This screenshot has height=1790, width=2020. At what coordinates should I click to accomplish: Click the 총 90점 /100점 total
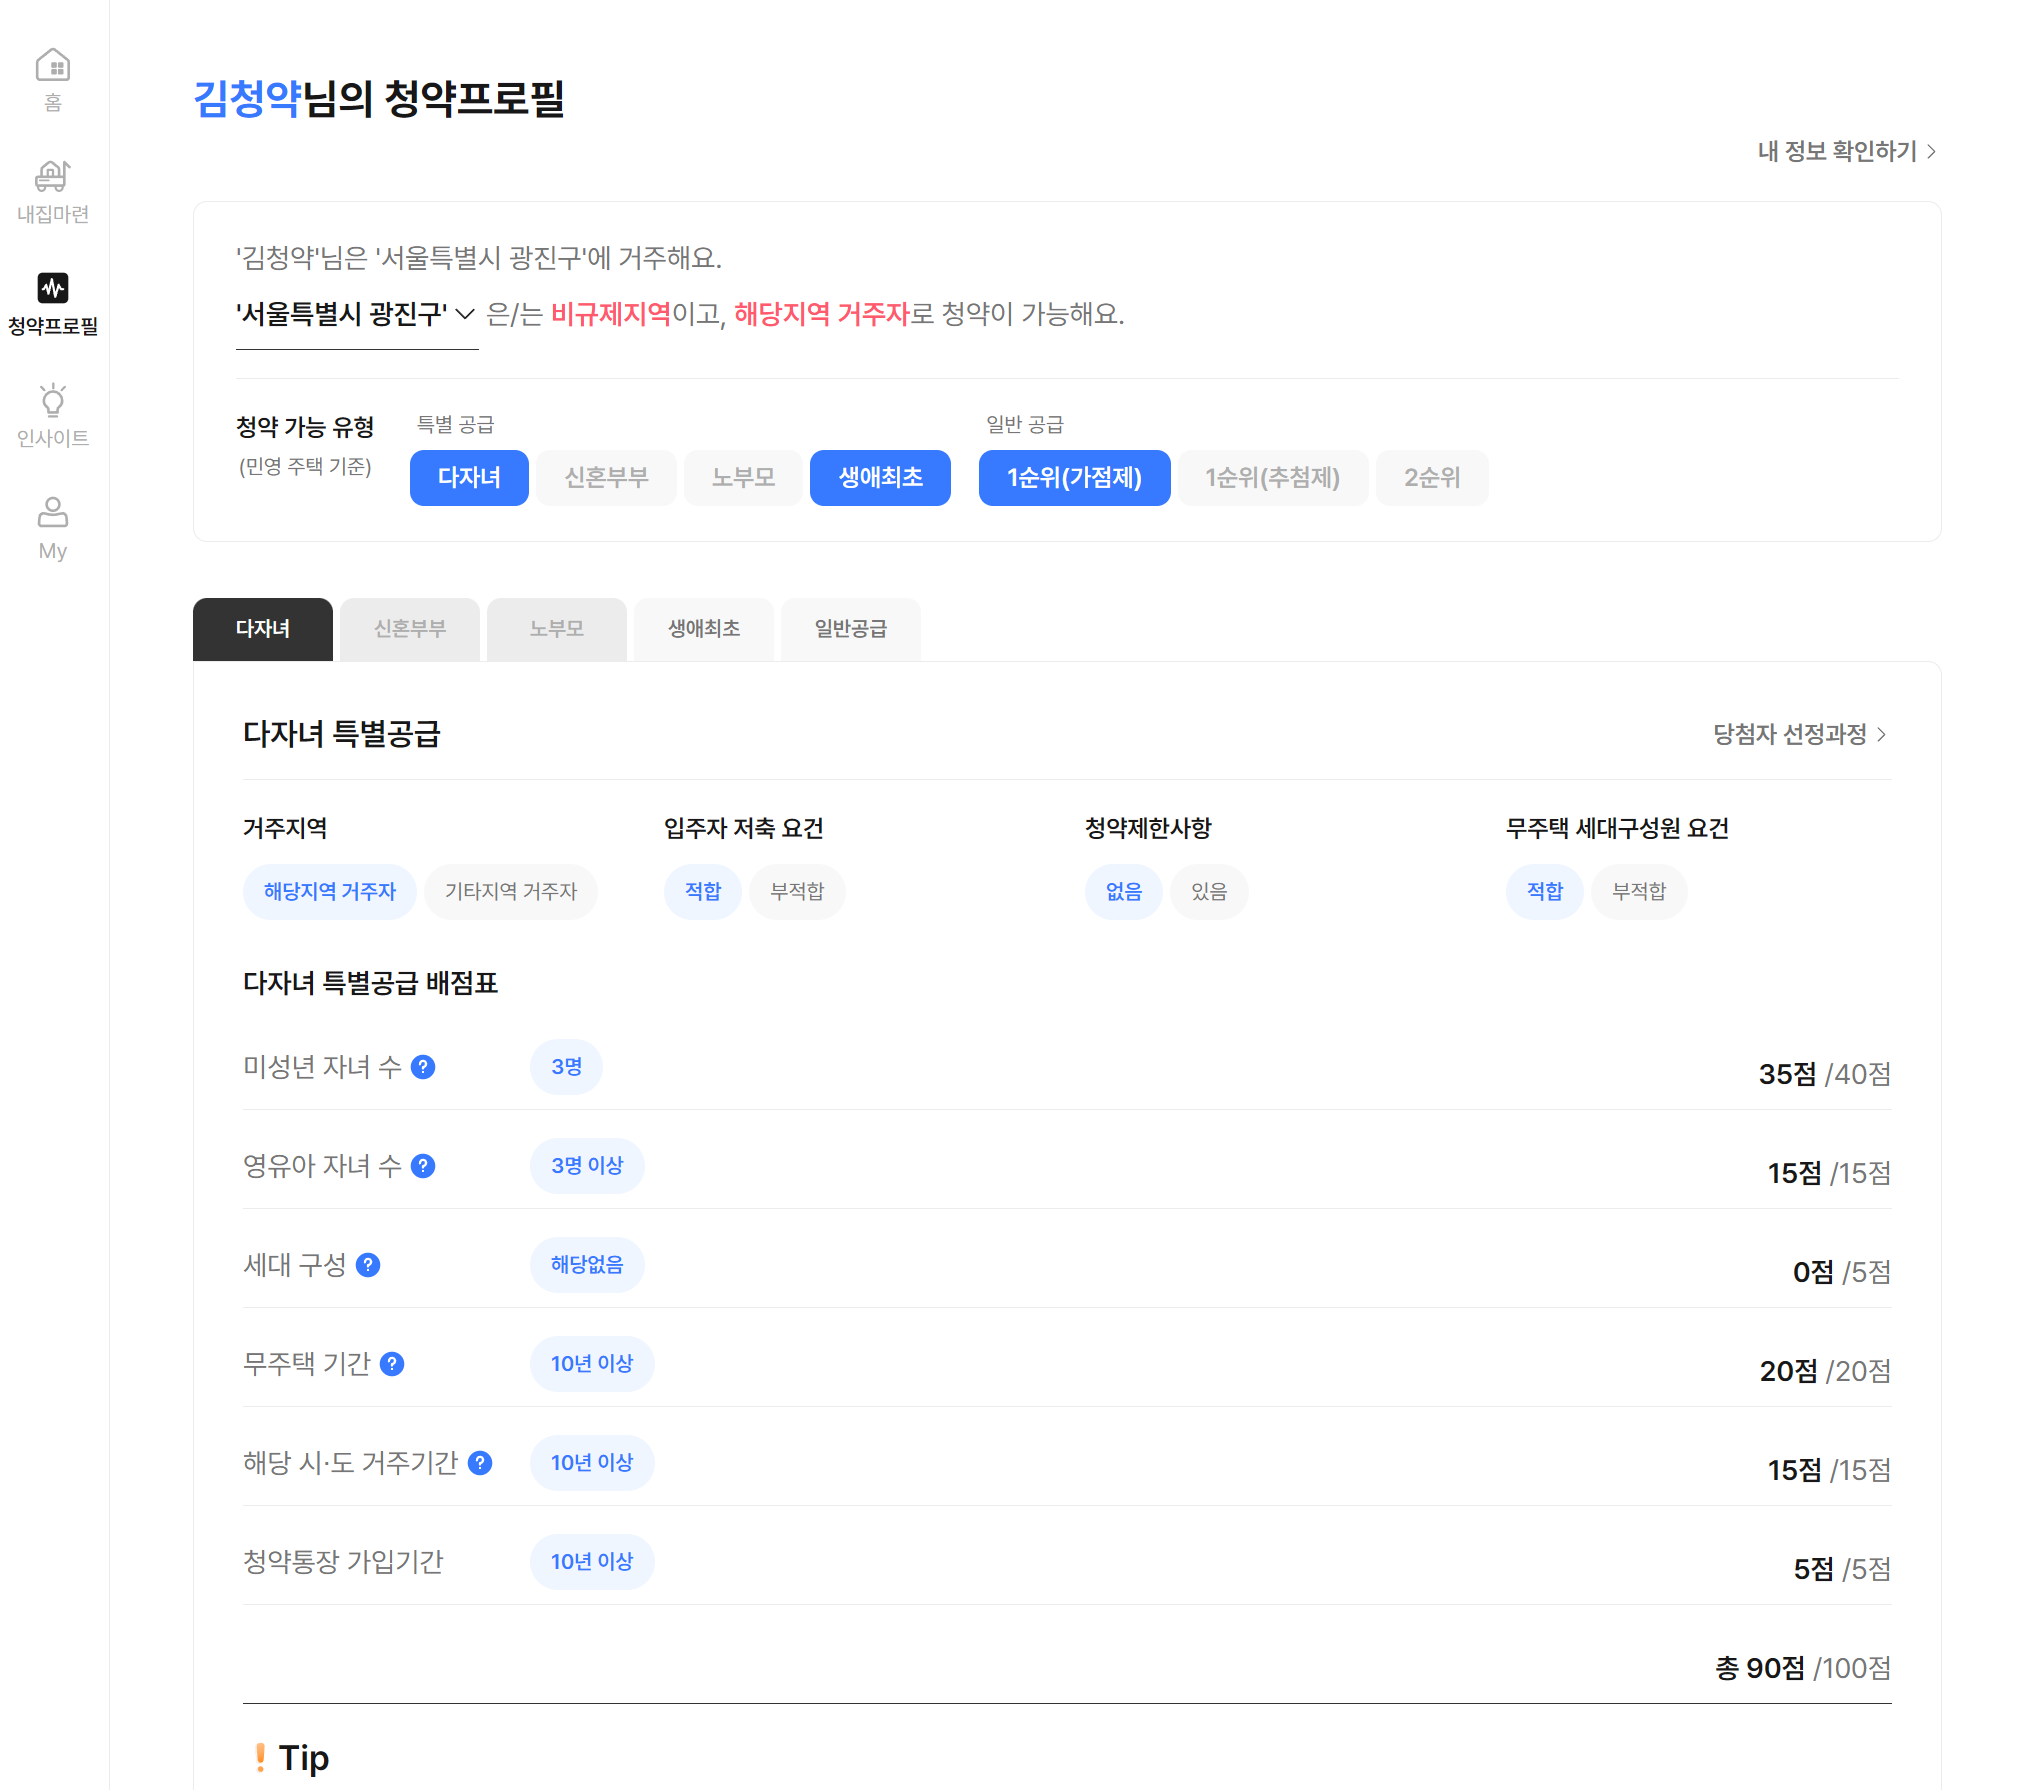pos(1803,1668)
